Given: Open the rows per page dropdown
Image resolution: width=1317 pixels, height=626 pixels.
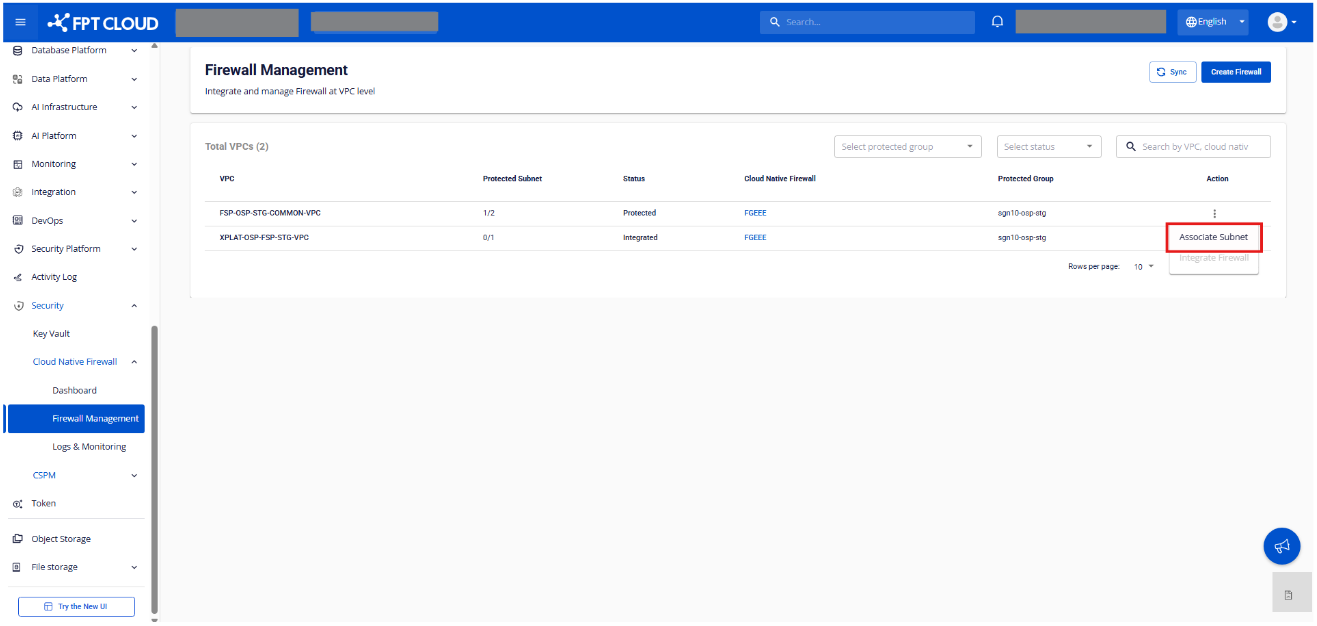Looking at the screenshot, I should point(1143,267).
